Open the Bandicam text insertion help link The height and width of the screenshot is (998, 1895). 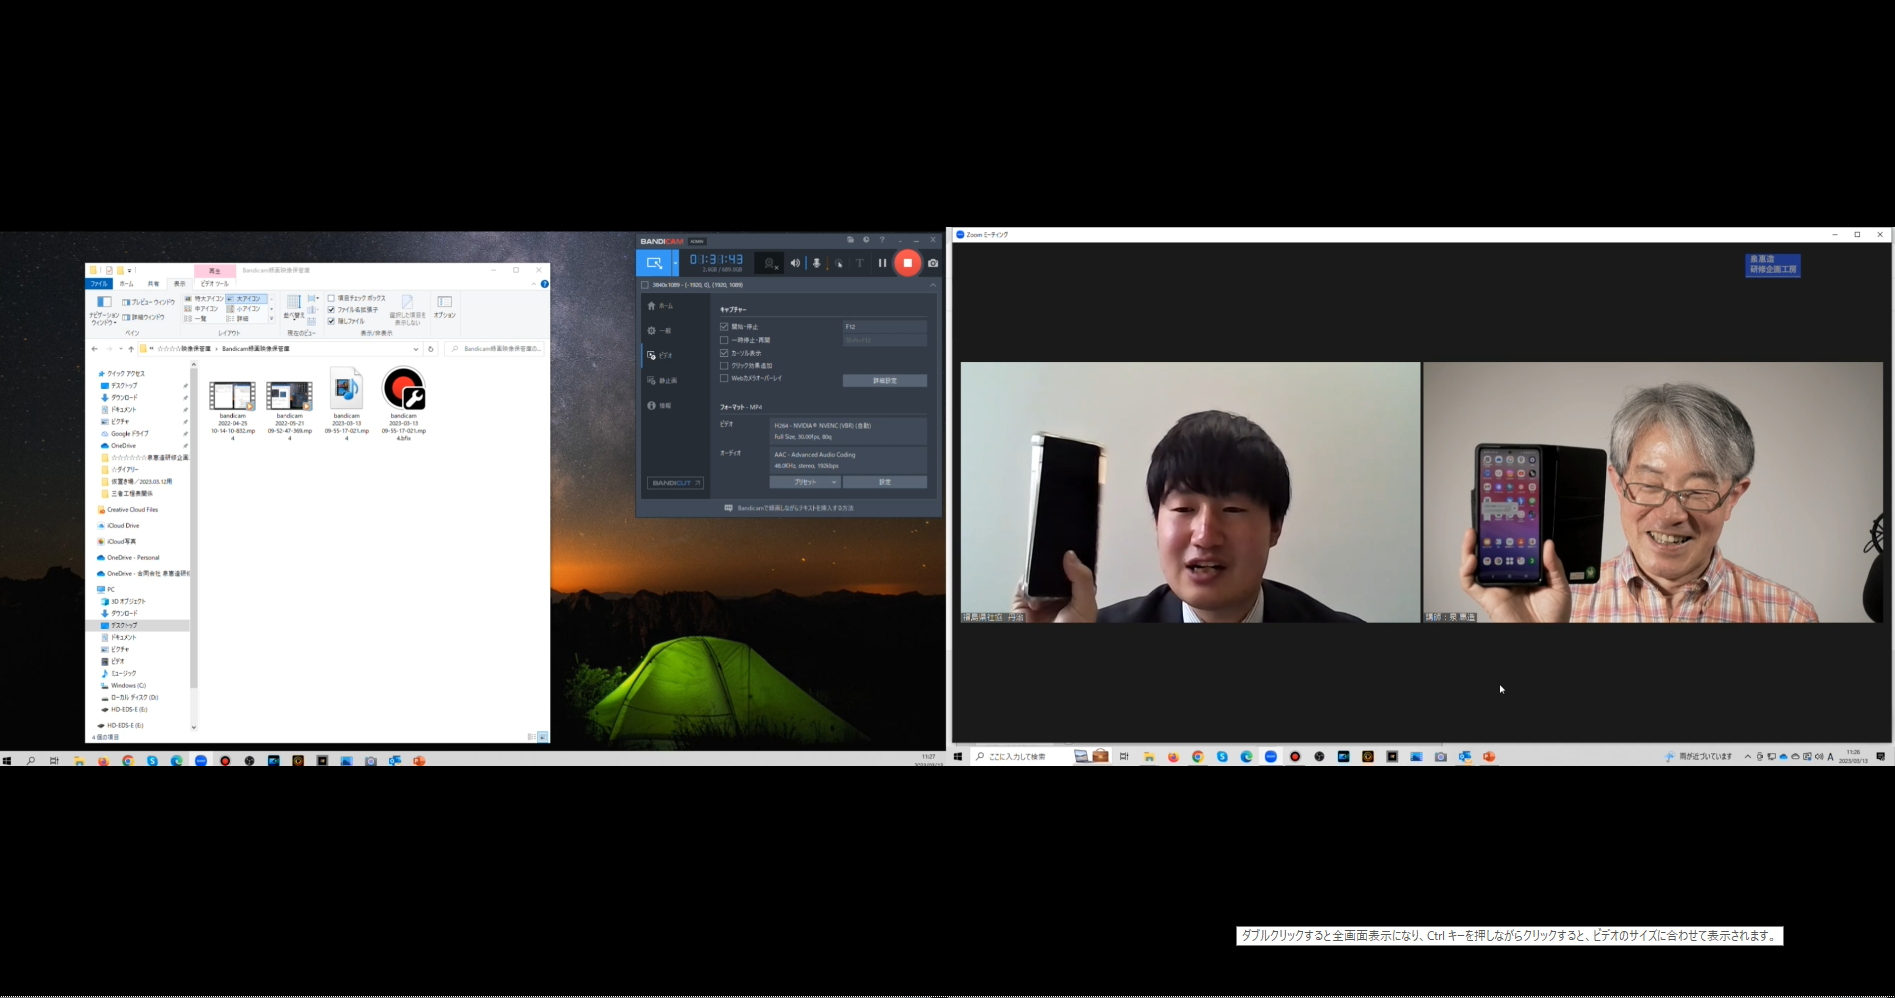[789, 508]
